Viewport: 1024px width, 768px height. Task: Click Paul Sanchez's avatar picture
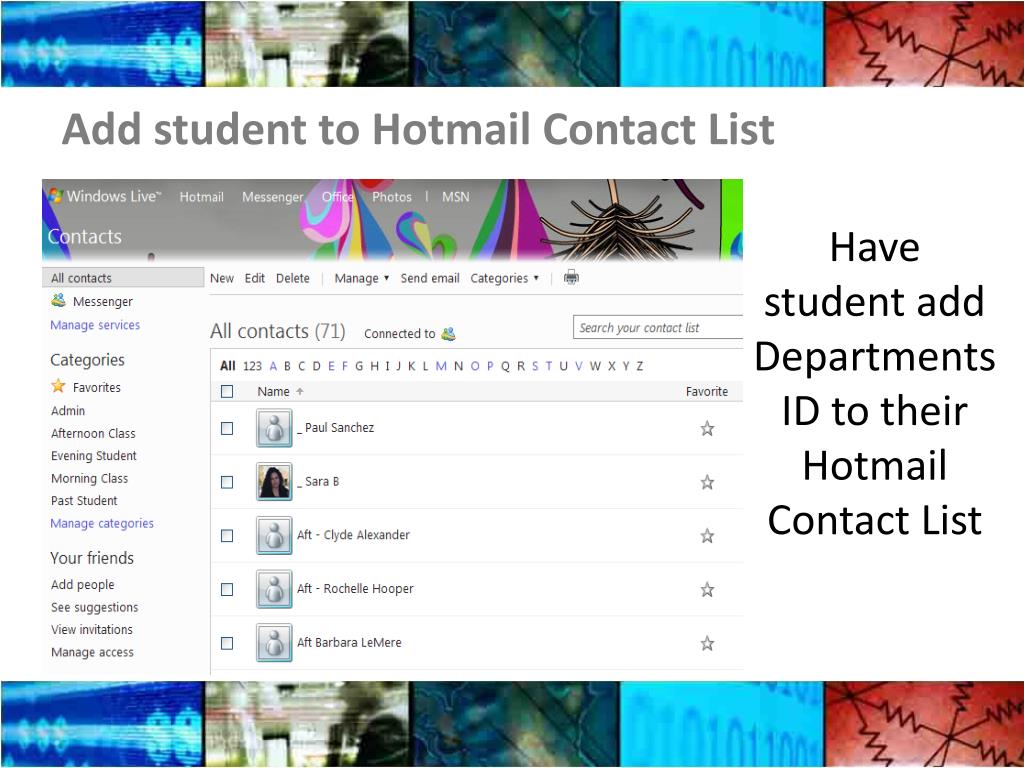coord(274,428)
